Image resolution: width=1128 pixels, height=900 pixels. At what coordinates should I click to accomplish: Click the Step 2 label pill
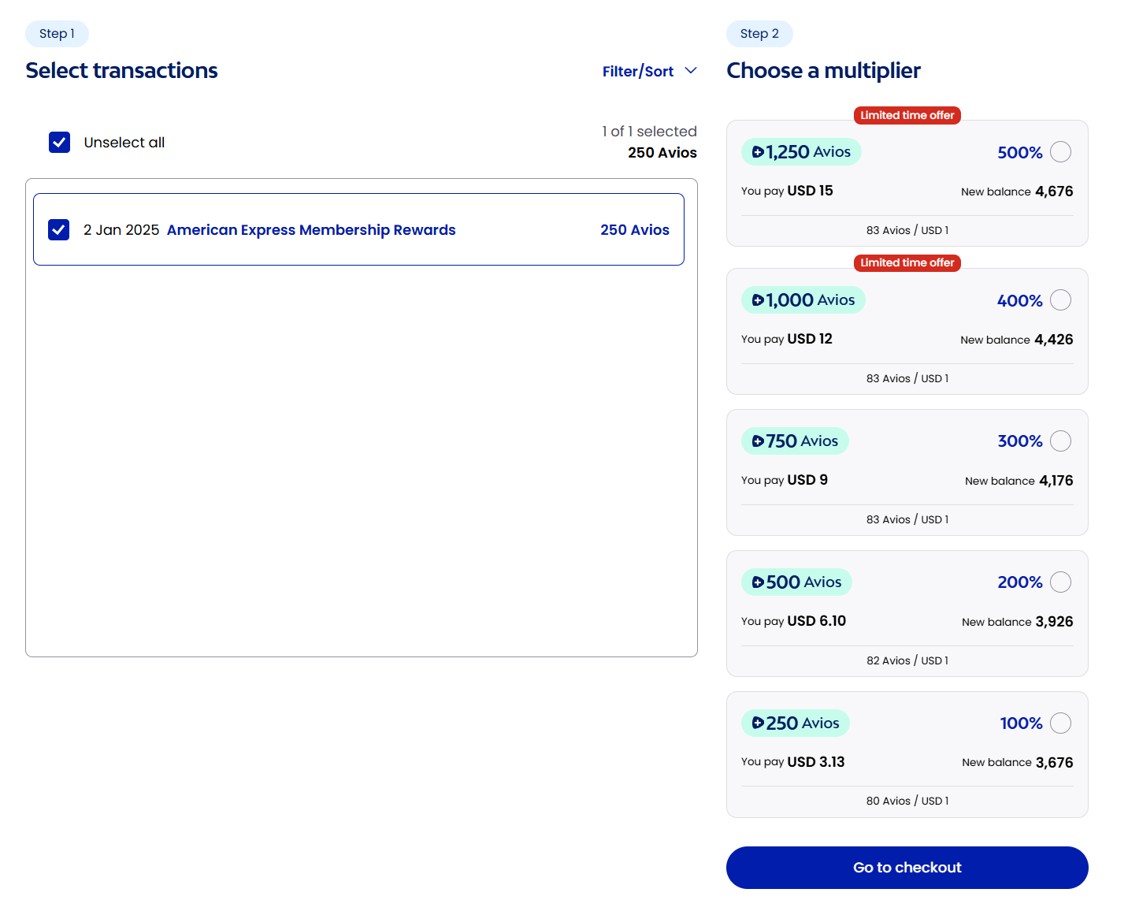(x=759, y=34)
